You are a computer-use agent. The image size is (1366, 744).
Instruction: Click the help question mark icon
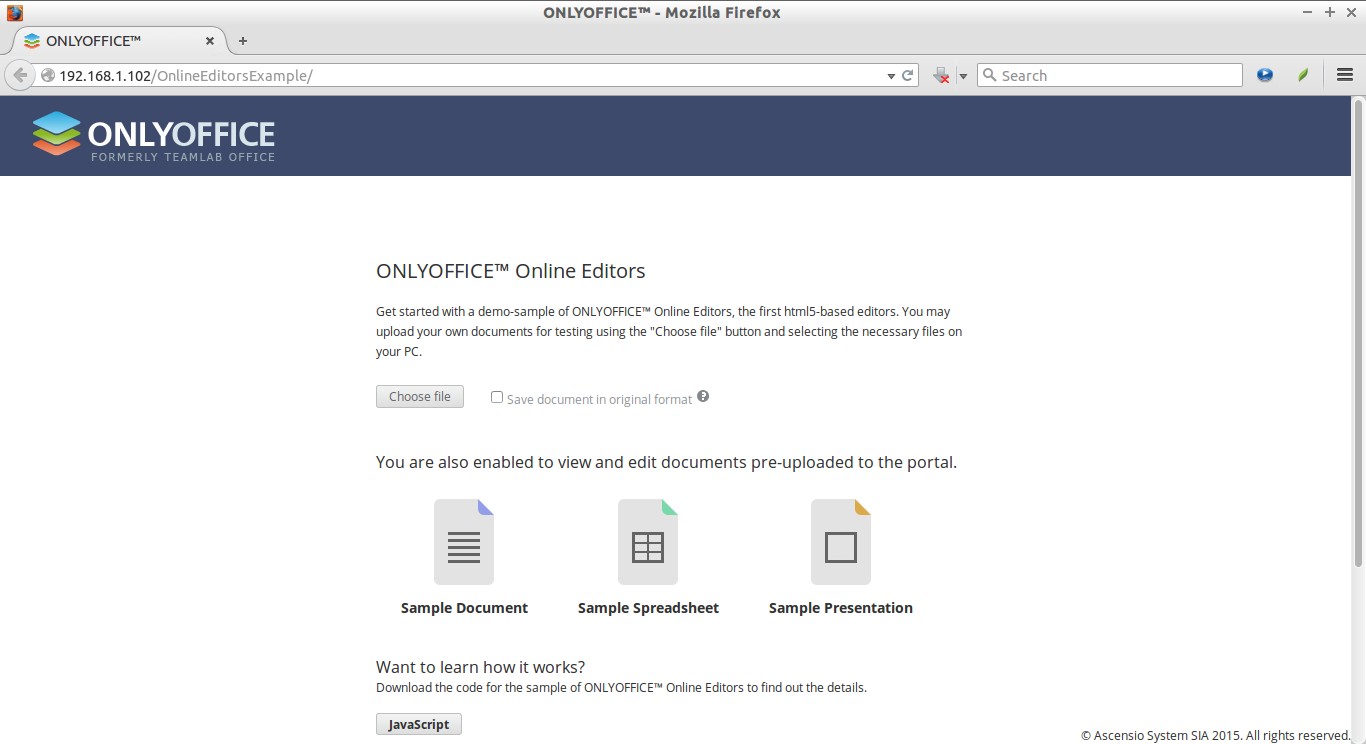703,396
